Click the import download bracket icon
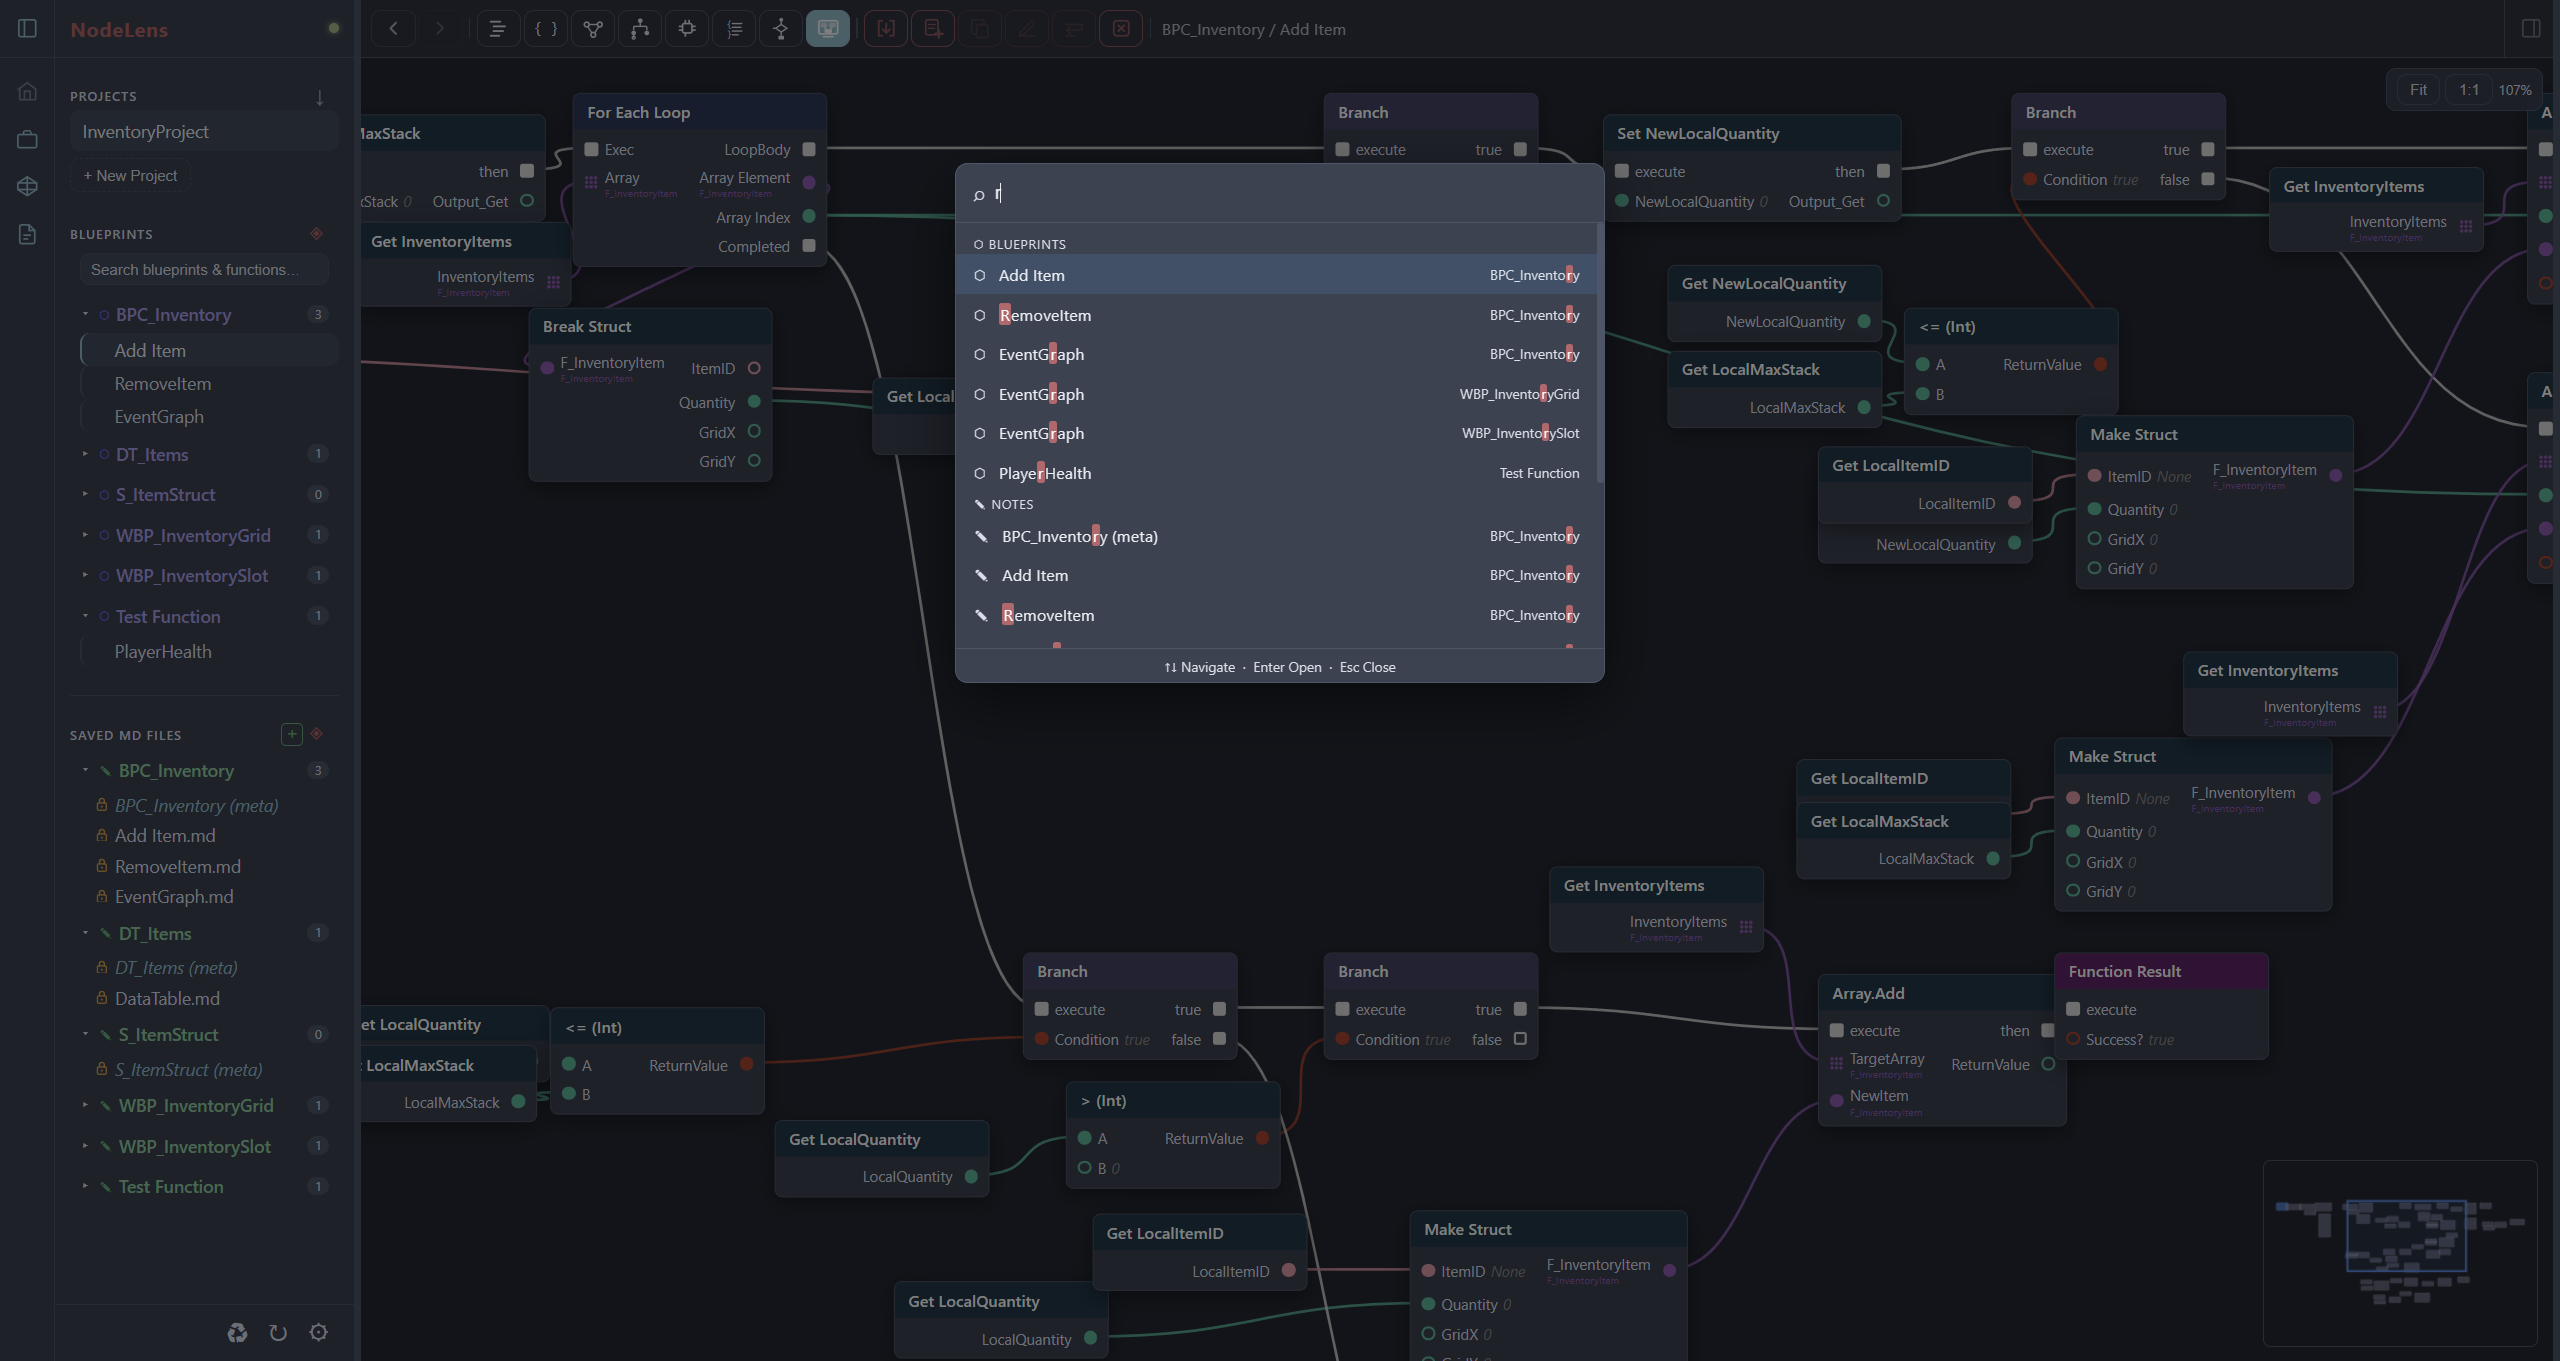The width and height of the screenshot is (2560, 1361). (x=886, y=29)
